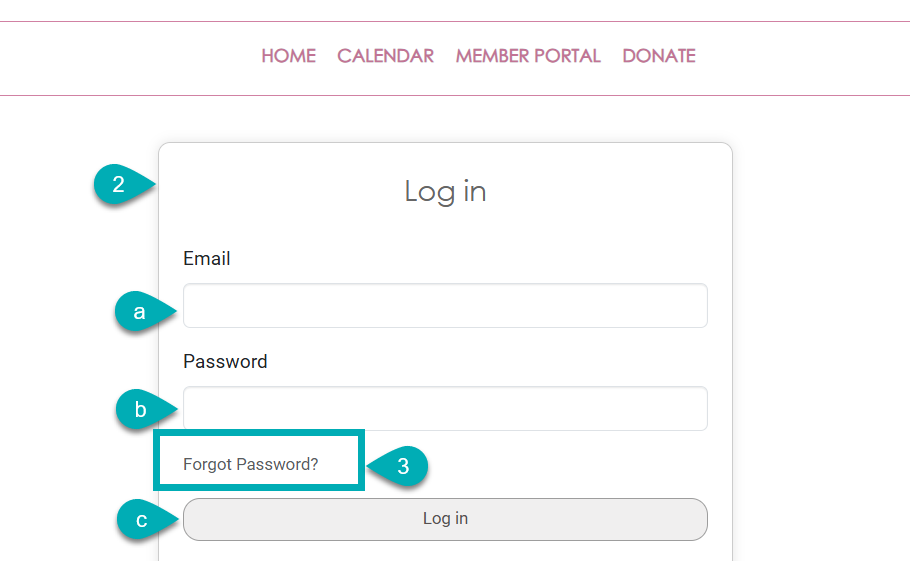The height and width of the screenshot is (561, 910).
Task: Click the divider line below the navigation menu
Action: 455,96
